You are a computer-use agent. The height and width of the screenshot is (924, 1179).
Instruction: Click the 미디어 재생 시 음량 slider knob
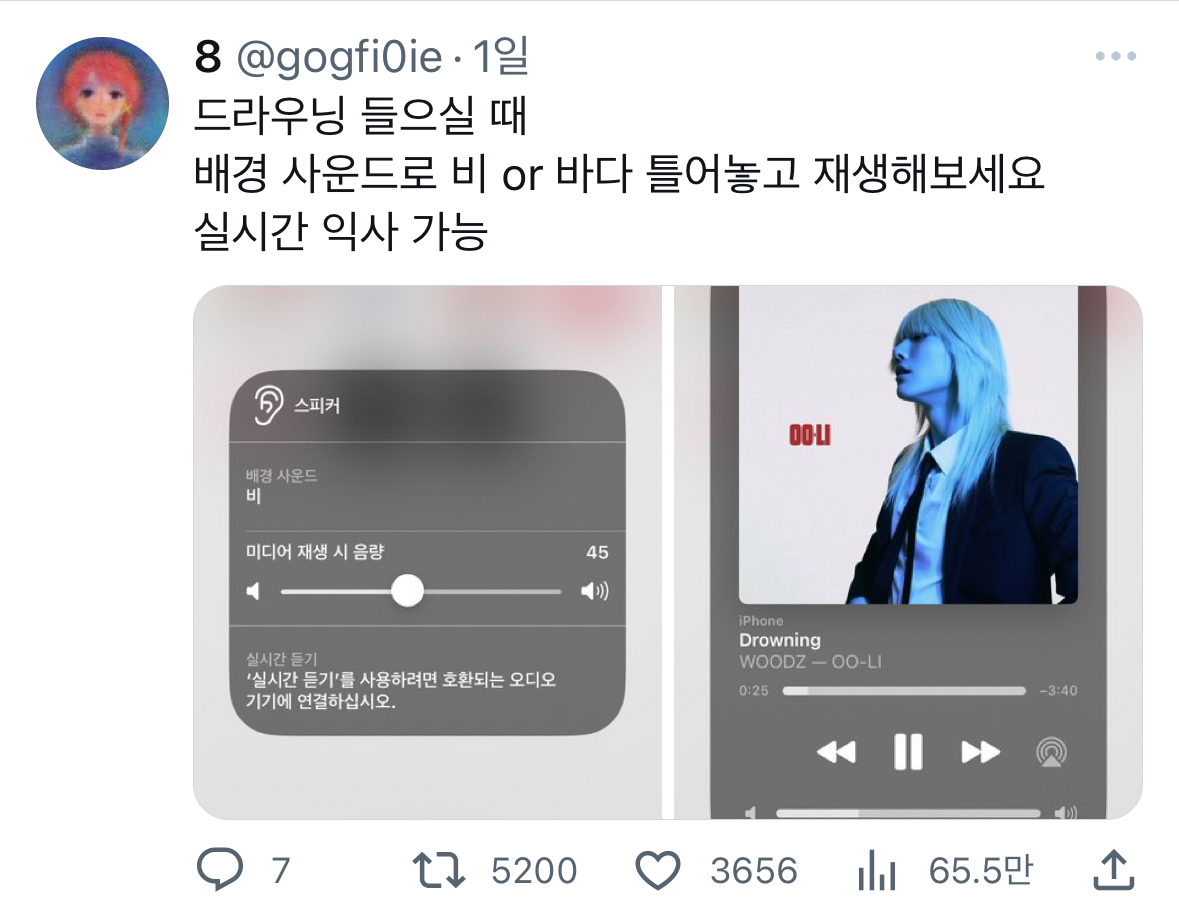tap(408, 591)
